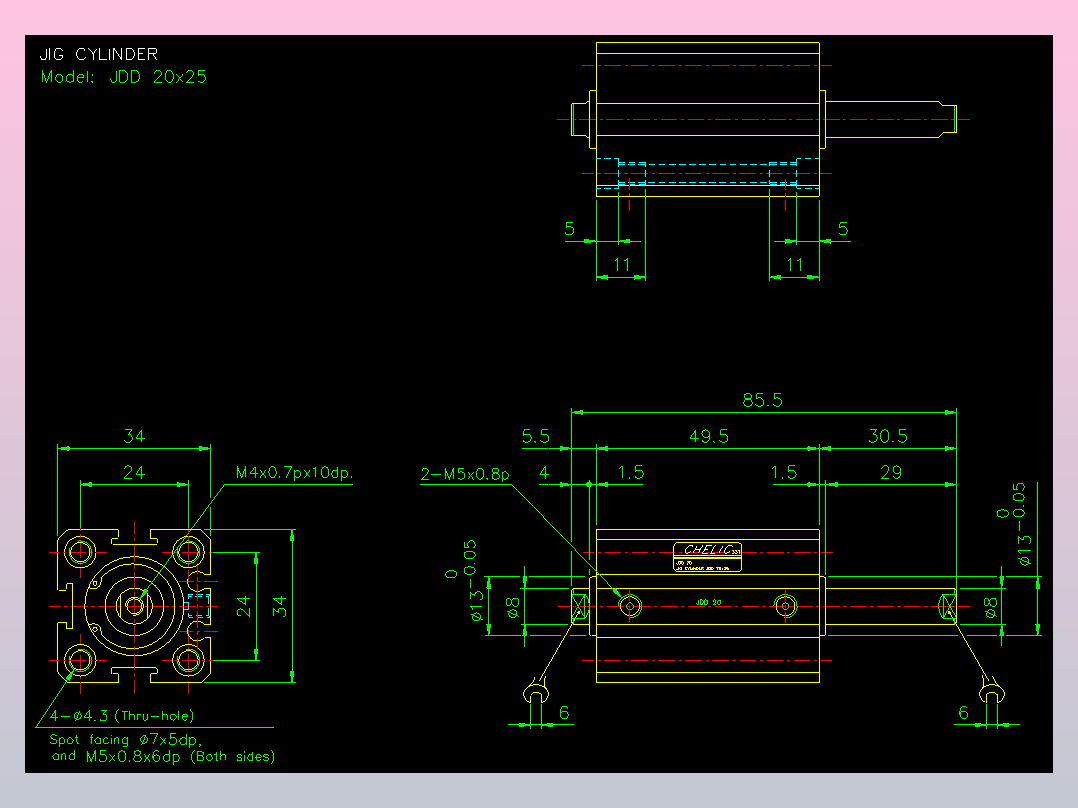Click the center bore of end view

click(x=134, y=606)
